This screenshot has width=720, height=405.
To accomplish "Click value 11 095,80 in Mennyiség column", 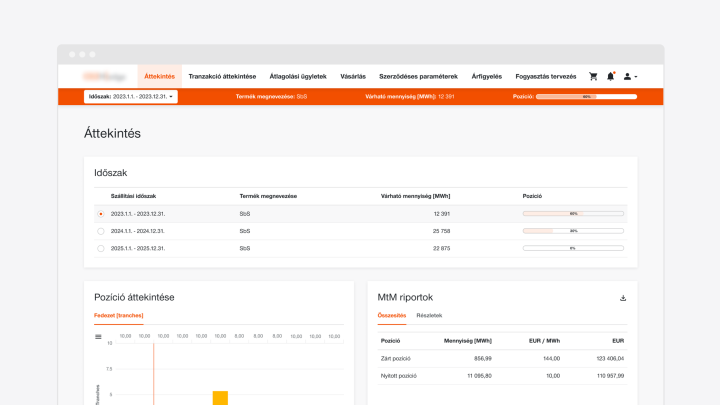I will [479, 376].
